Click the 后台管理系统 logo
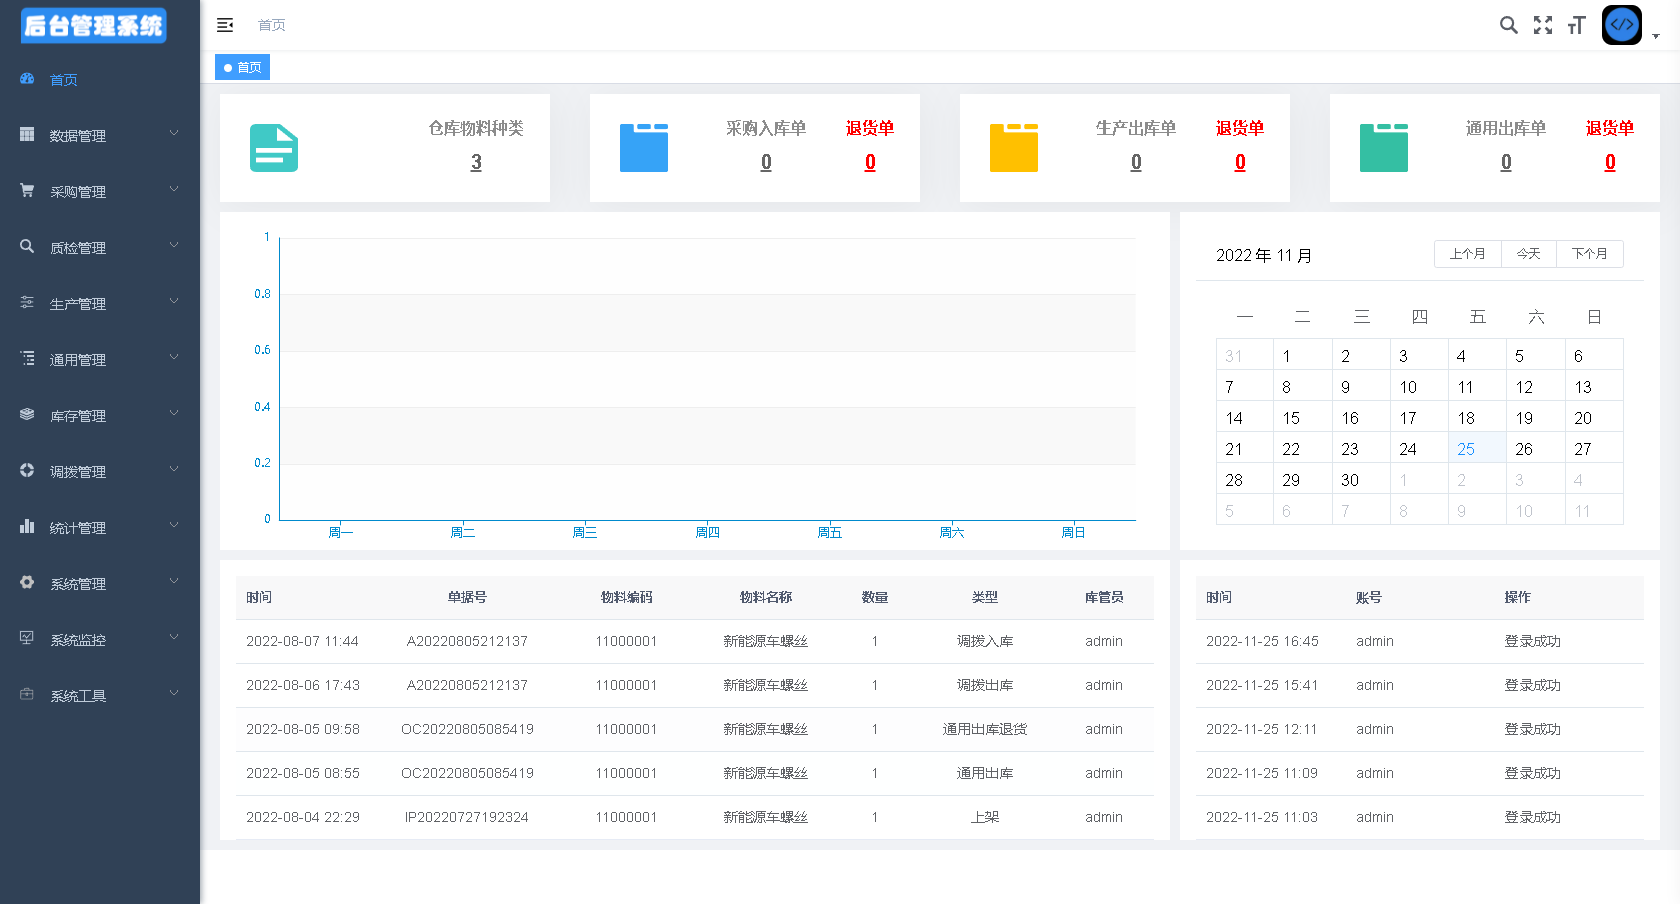 [93, 25]
